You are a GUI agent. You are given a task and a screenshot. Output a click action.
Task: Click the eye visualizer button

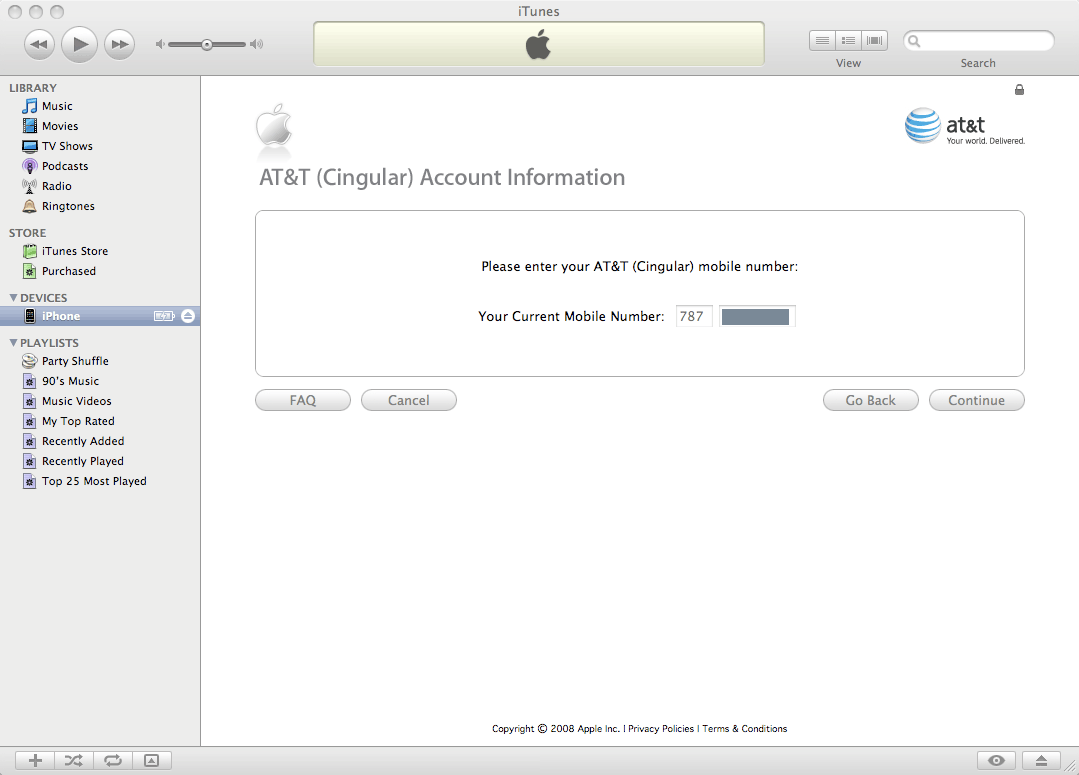[996, 760]
